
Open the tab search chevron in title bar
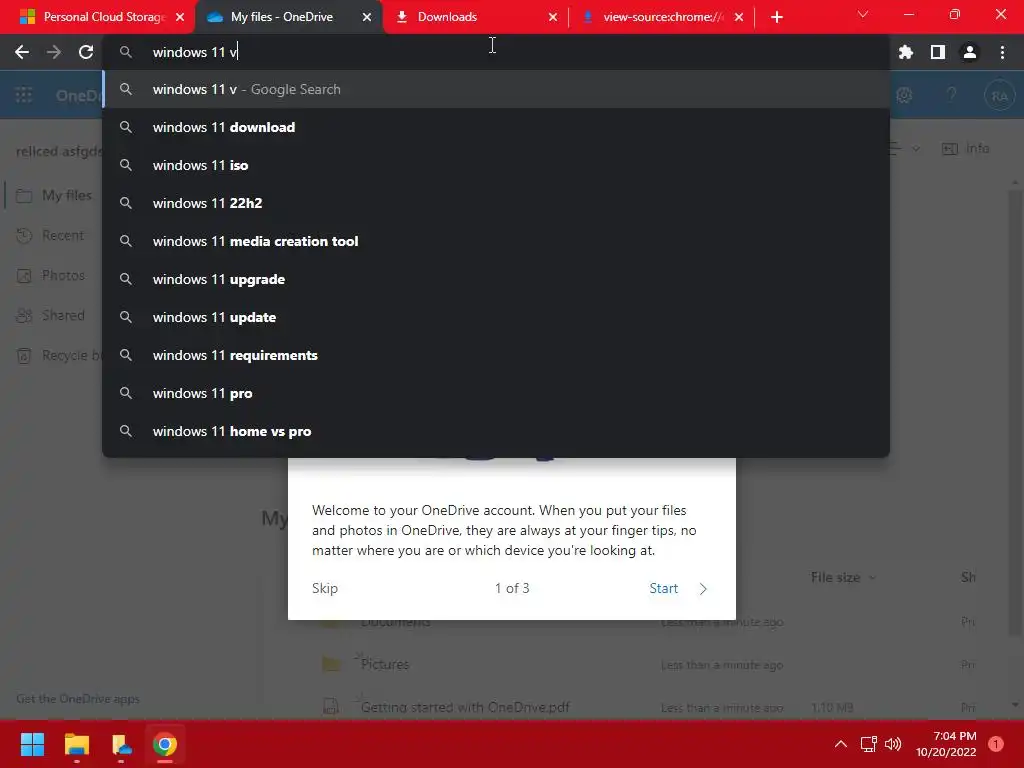tap(863, 14)
